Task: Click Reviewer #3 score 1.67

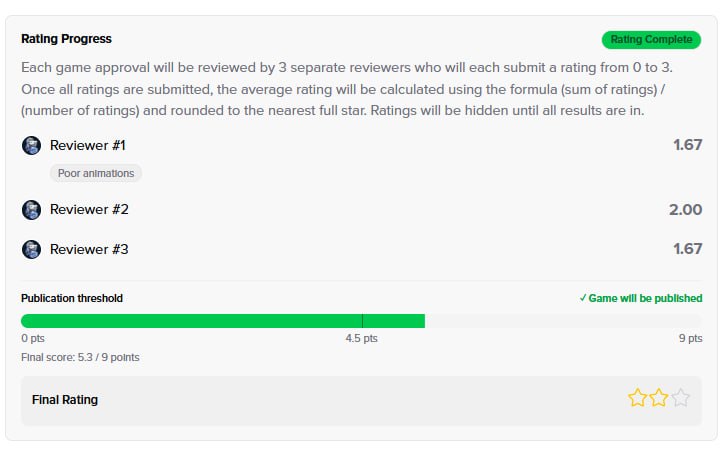Action: click(x=688, y=249)
